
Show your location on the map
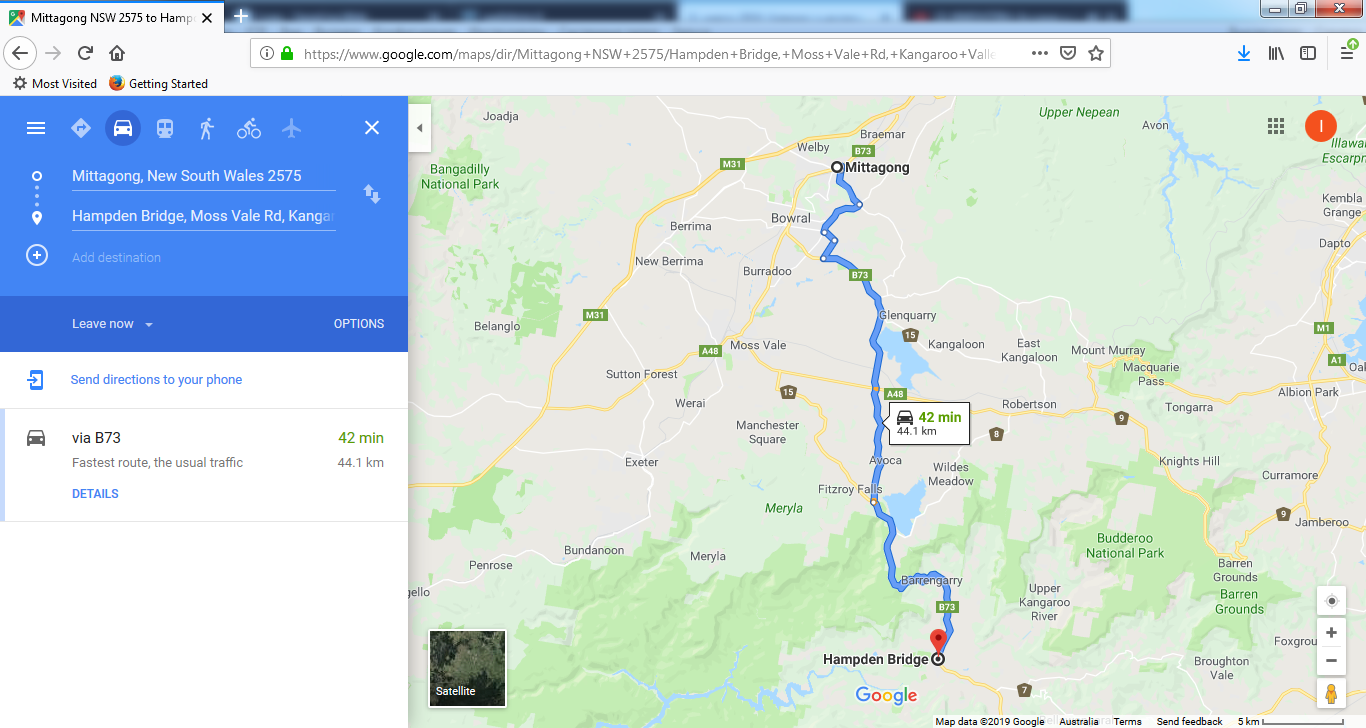point(1331,601)
